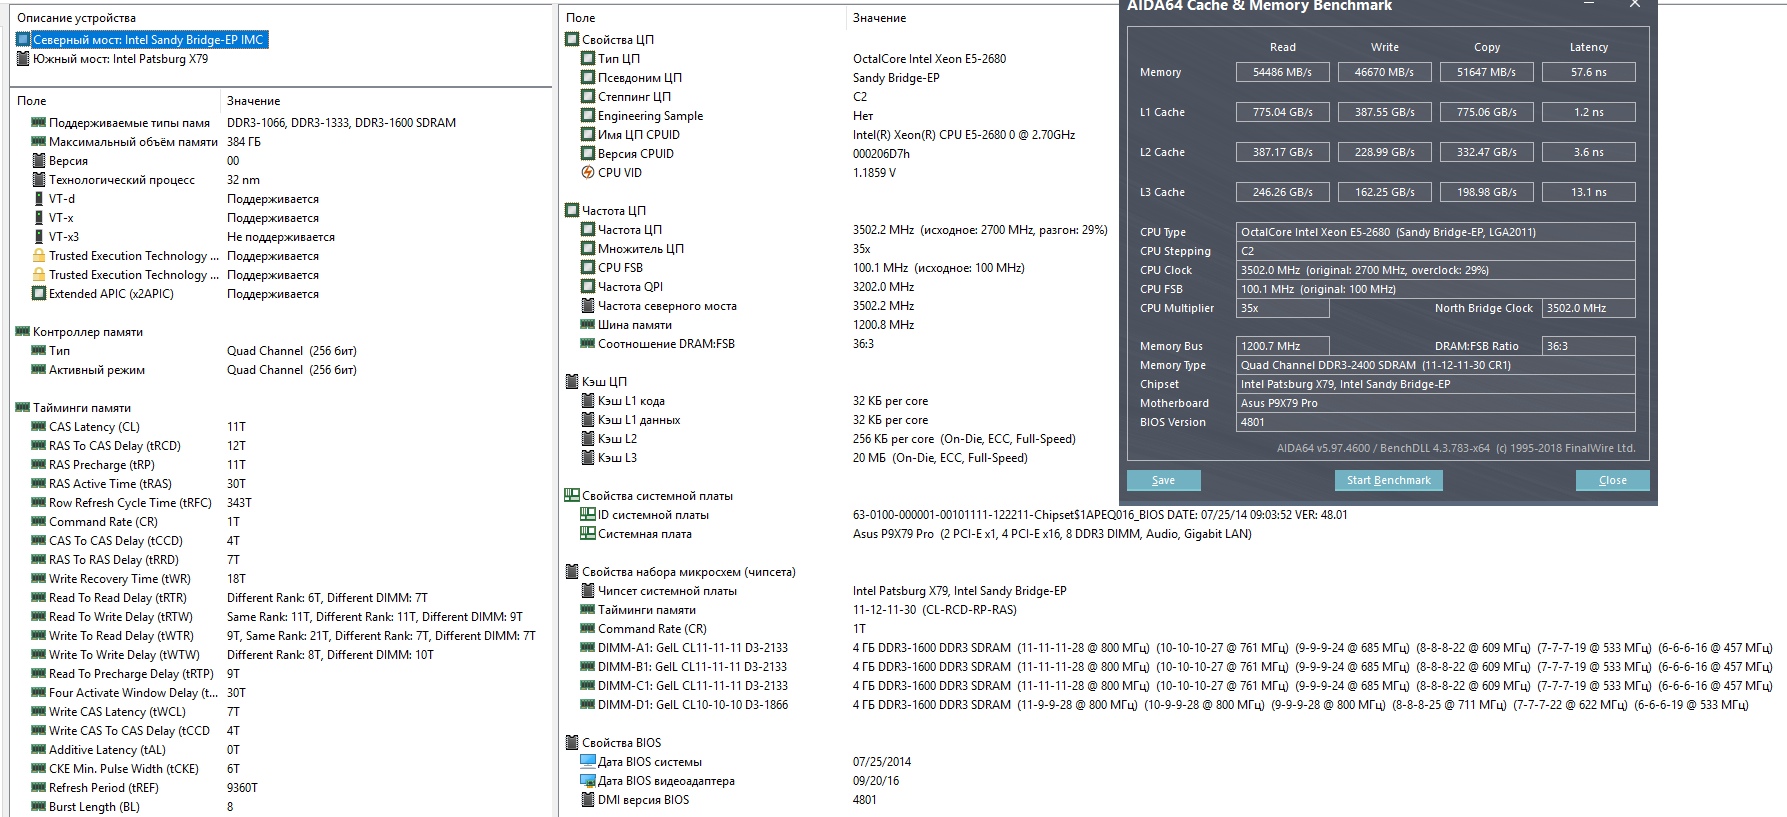Click the icon beside Additive Latency (tAL)
The image size is (1787, 817).
pos(39,750)
